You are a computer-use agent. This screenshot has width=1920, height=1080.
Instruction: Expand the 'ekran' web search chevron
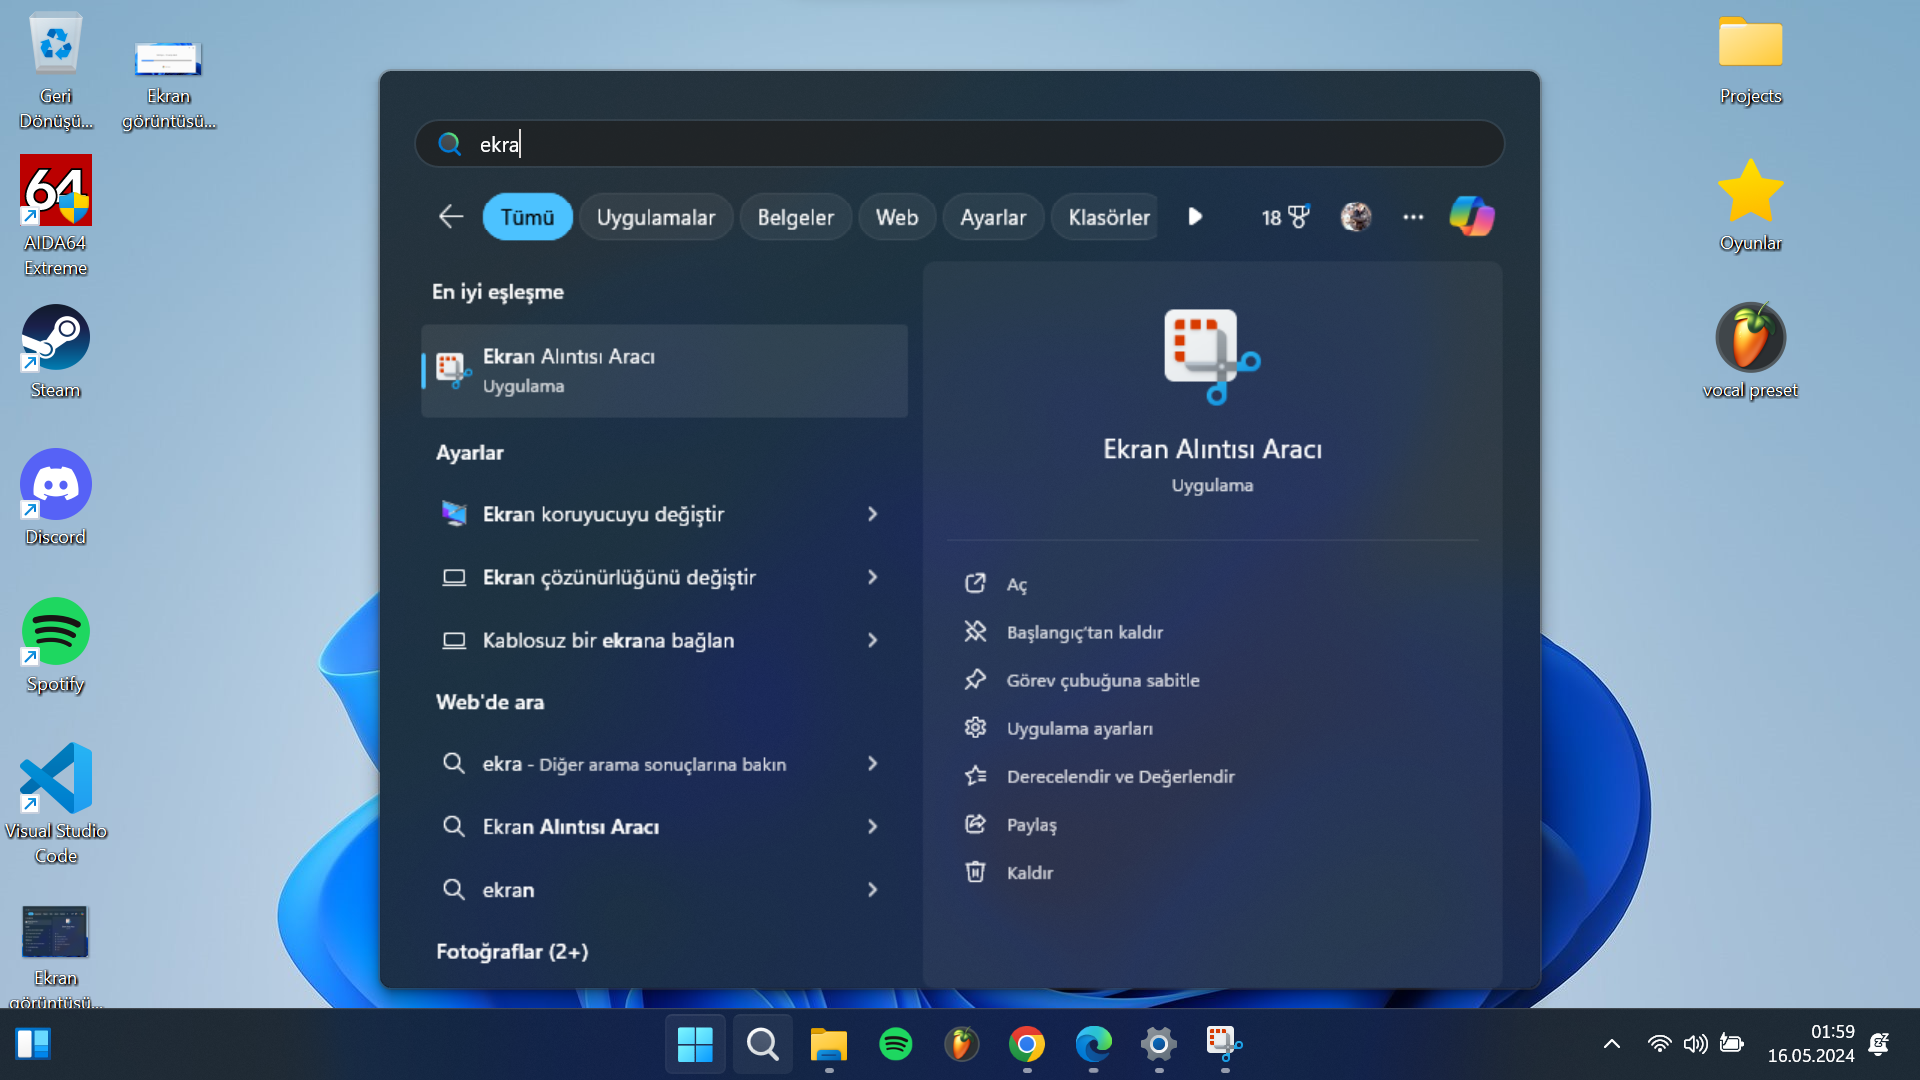tap(872, 890)
